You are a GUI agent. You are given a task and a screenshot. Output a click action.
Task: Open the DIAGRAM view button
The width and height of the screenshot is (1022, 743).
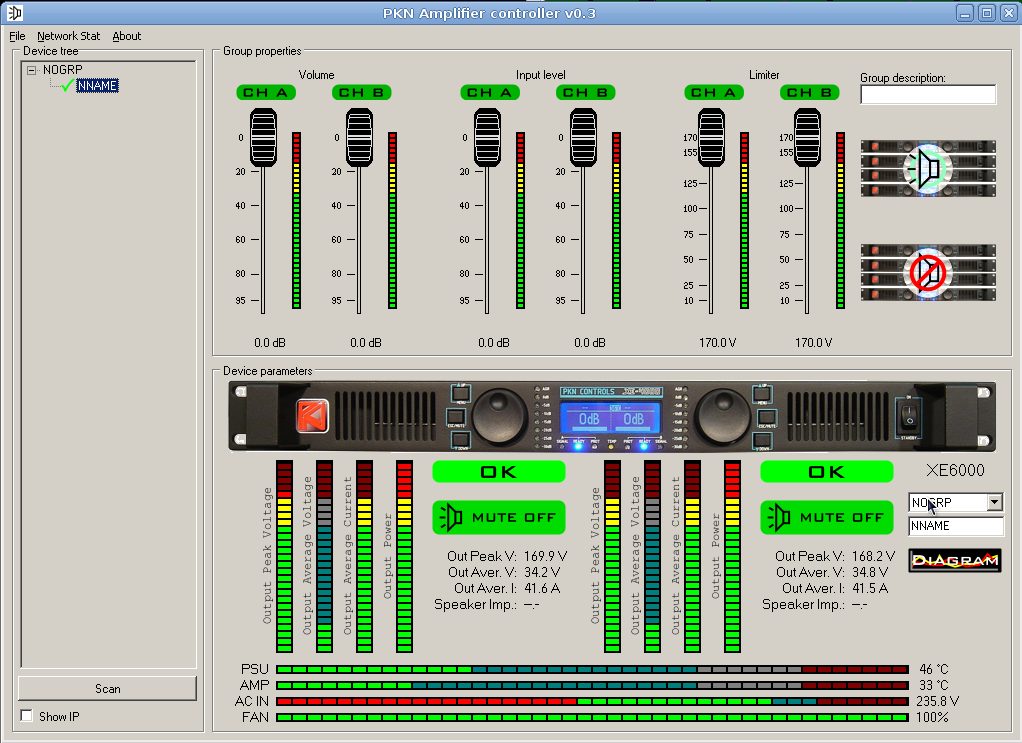[955, 561]
